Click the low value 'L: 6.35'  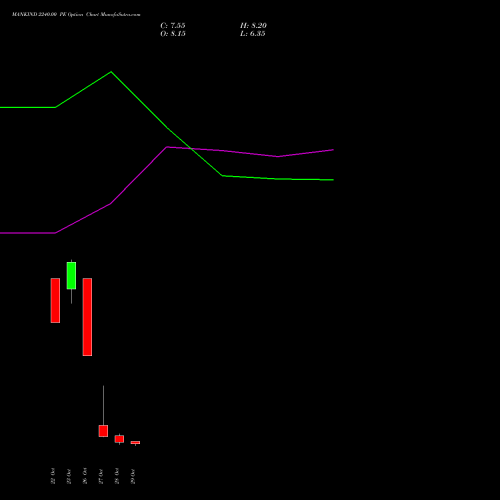pyautogui.click(x=253, y=34)
